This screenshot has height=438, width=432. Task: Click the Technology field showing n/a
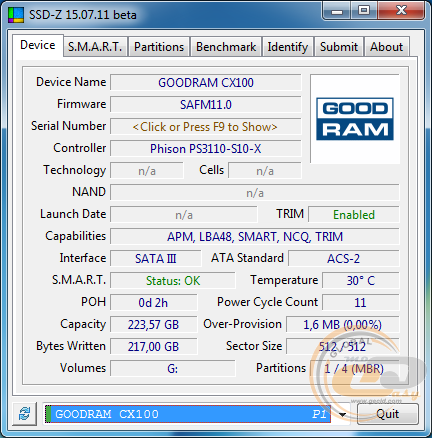(147, 171)
